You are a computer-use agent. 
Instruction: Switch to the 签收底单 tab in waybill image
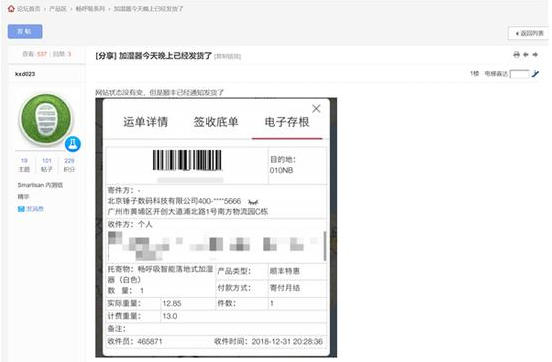click(216, 122)
